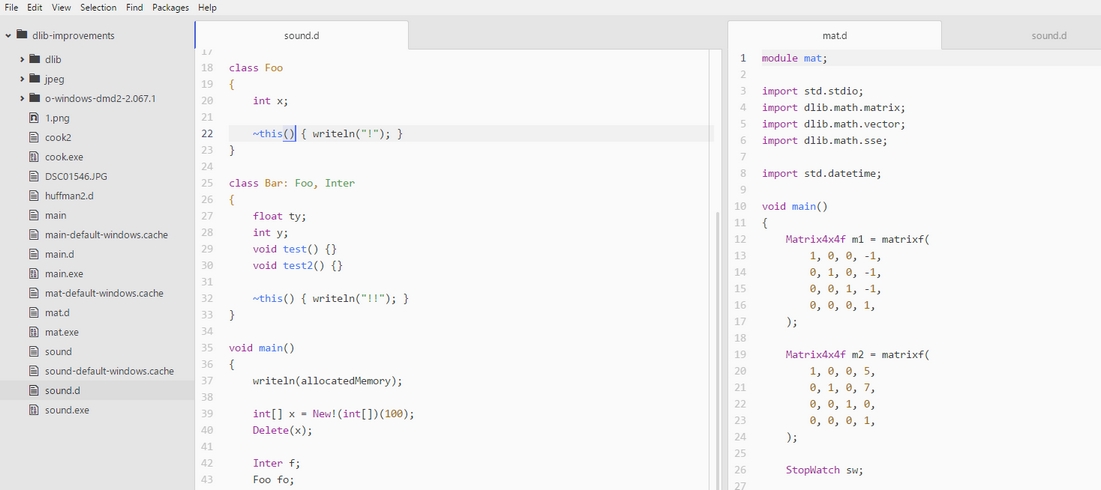
Task: Click line number 35 in sound.d gutter
Action: pyautogui.click(x=206, y=347)
